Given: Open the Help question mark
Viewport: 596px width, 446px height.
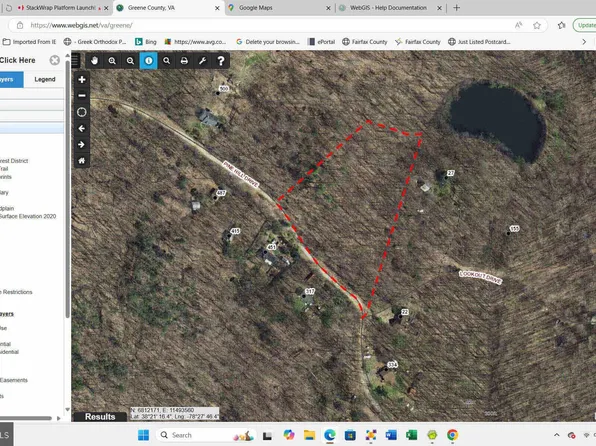Looking at the screenshot, I should click(x=220, y=60).
